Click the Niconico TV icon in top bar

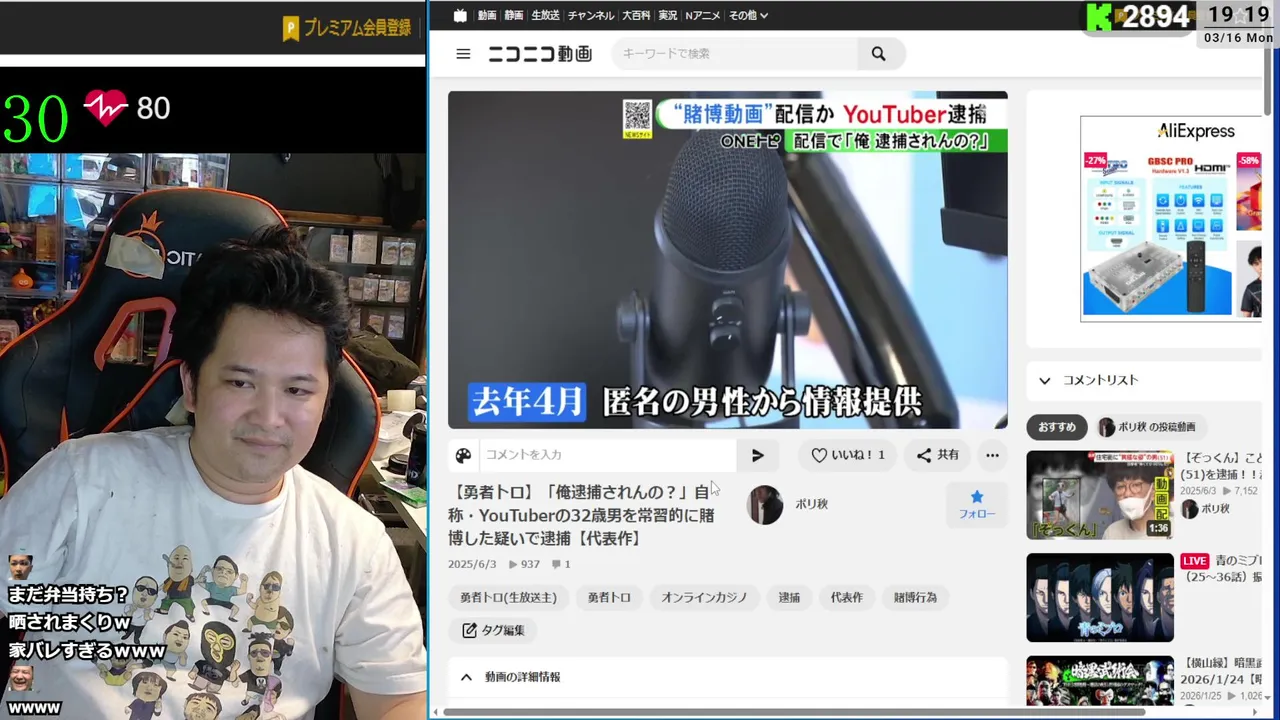coord(460,15)
